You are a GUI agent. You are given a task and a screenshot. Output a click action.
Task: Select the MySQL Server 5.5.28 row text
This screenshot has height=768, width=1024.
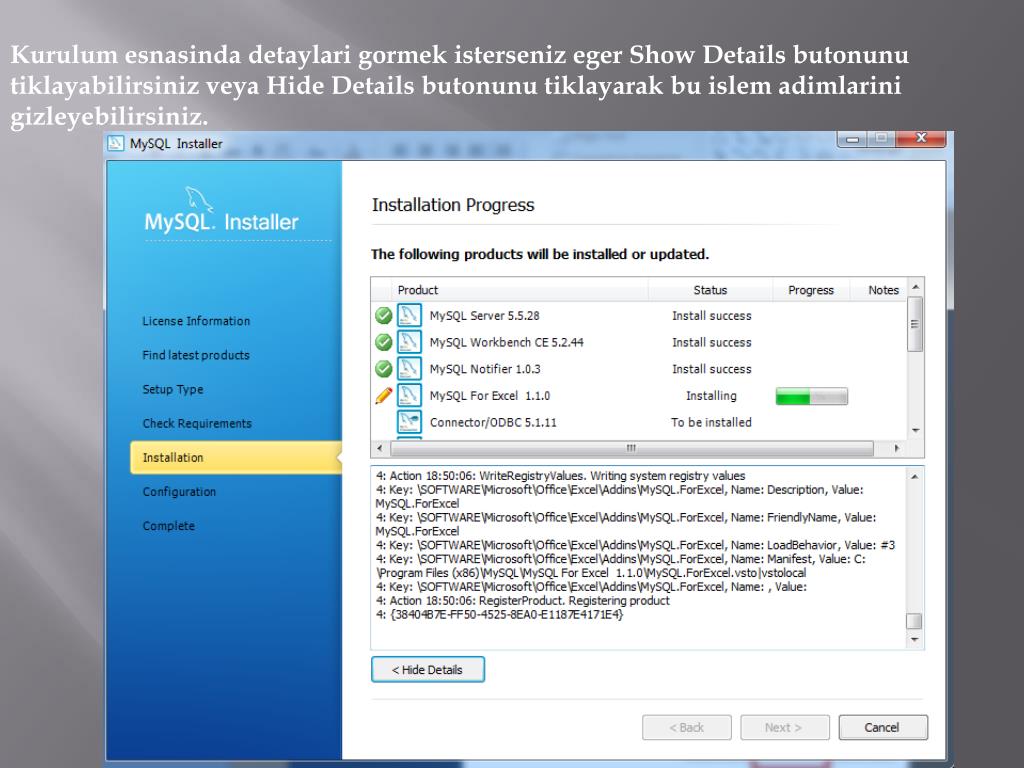(x=485, y=315)
